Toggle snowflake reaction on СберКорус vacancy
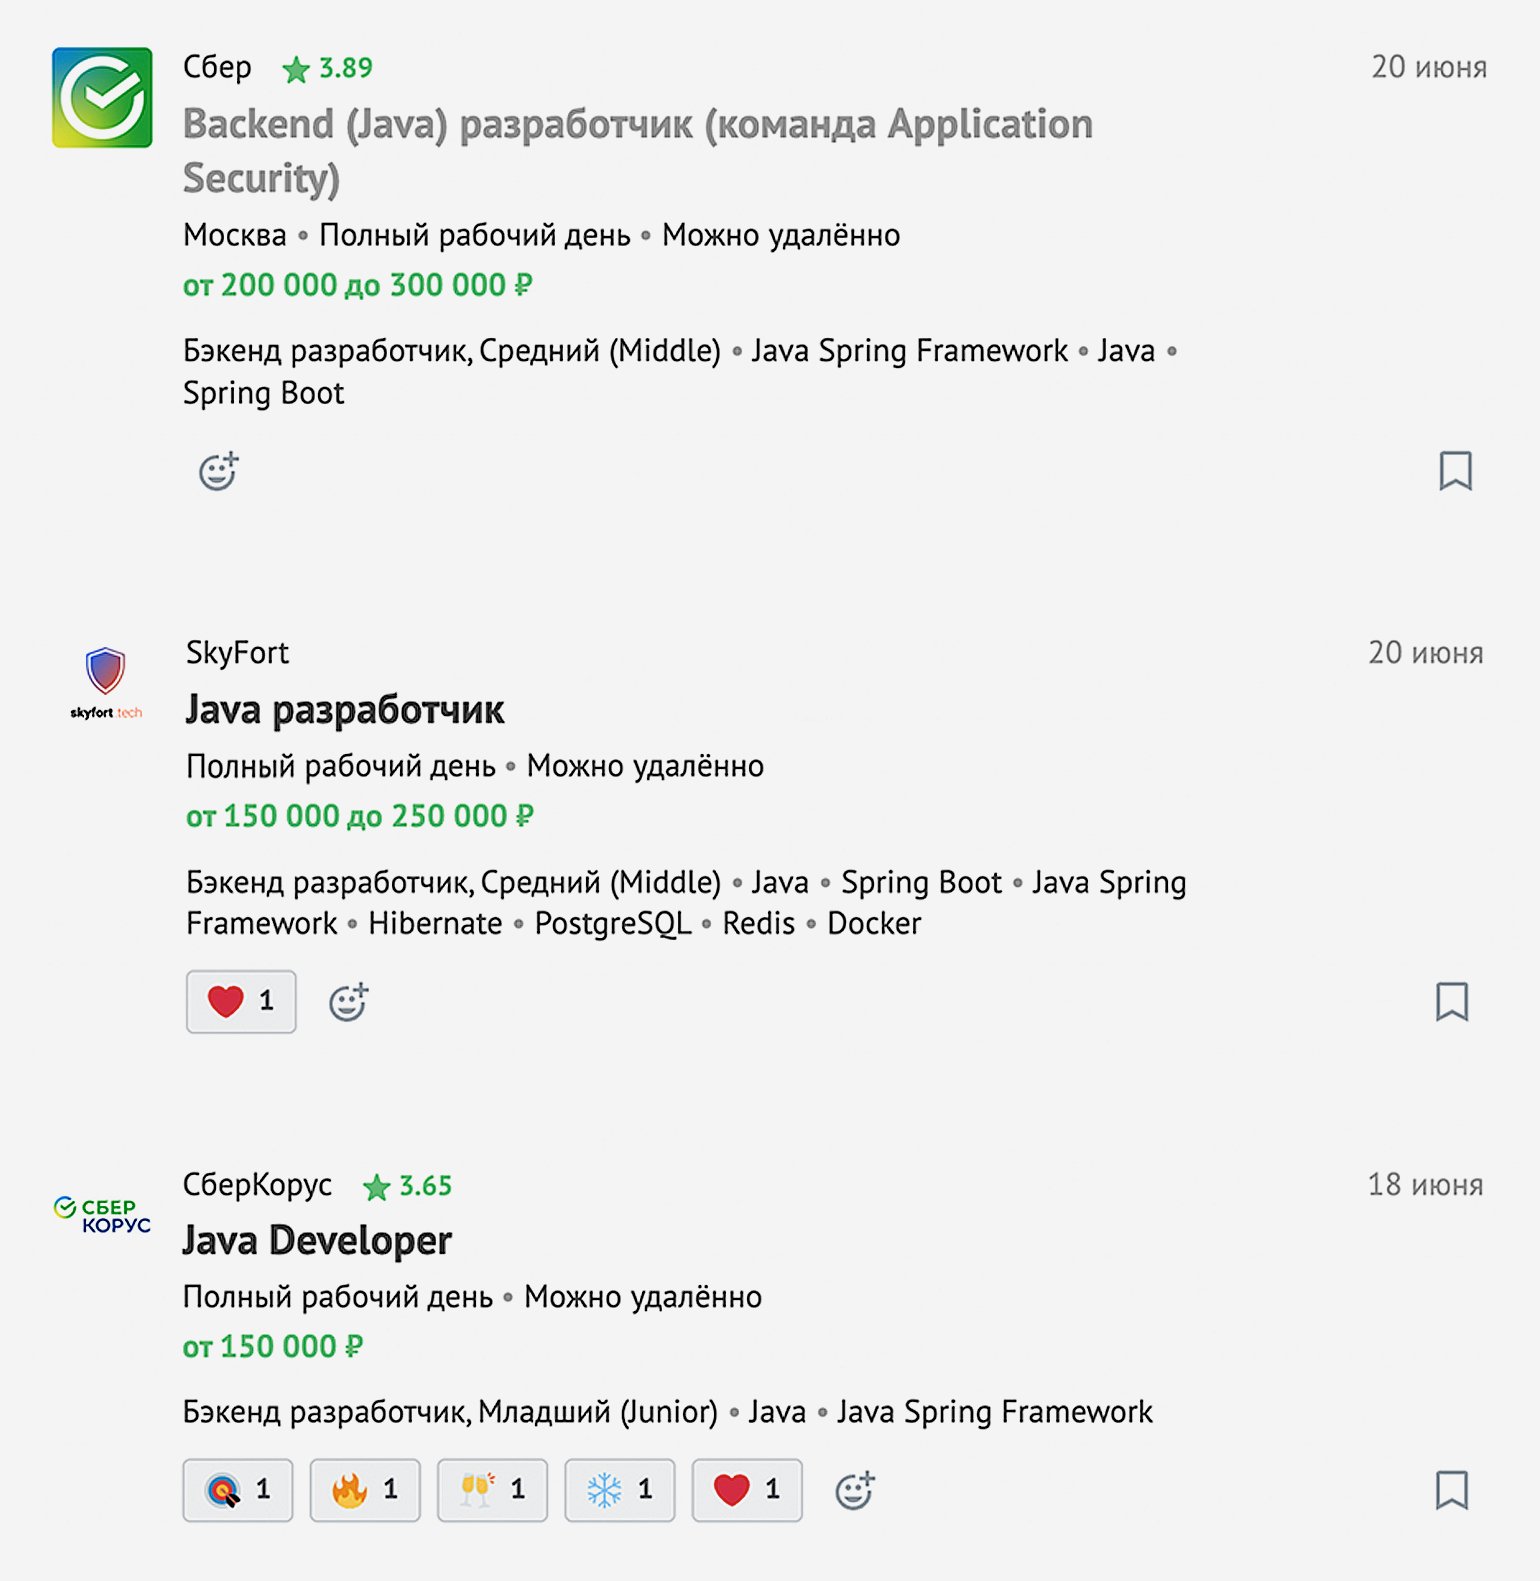The image size is (1540, 1581). pyautogui.click(x=620, y=1490)
